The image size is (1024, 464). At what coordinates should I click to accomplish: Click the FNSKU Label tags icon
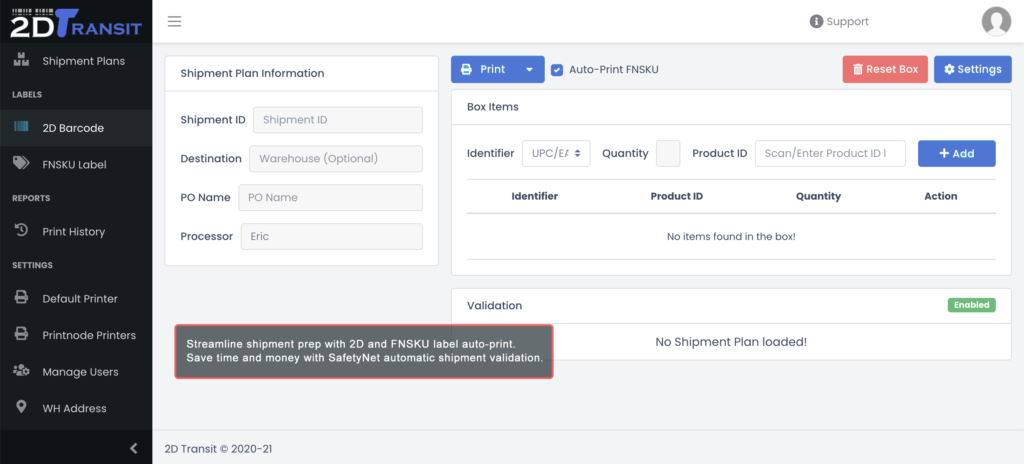[x=21, y=164]
